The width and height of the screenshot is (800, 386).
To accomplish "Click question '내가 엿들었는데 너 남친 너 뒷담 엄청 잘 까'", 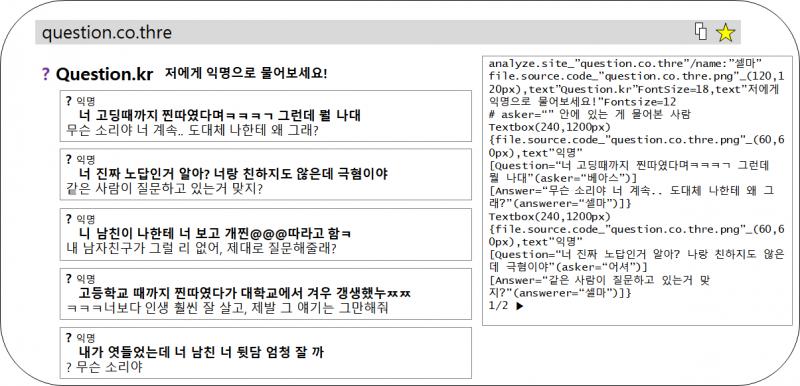I will click(201, 352).
